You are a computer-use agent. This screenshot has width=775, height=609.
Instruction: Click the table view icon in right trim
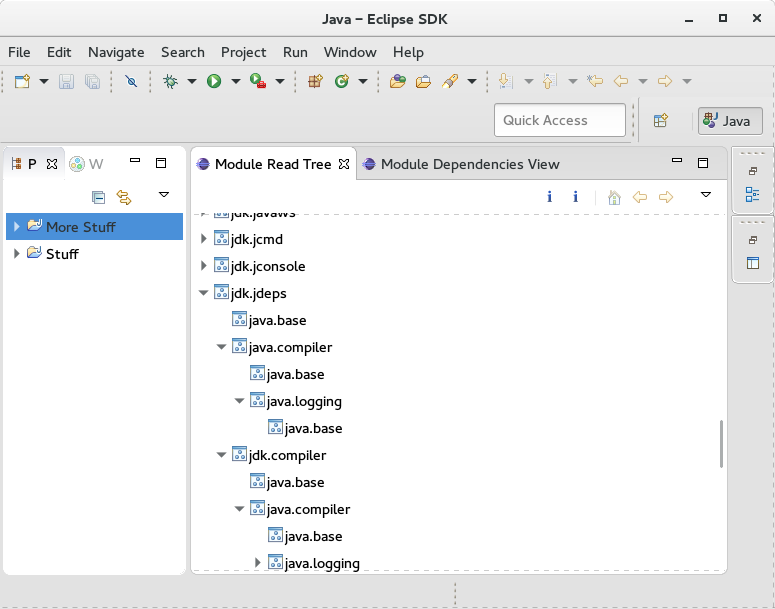(x=753, y=263)
